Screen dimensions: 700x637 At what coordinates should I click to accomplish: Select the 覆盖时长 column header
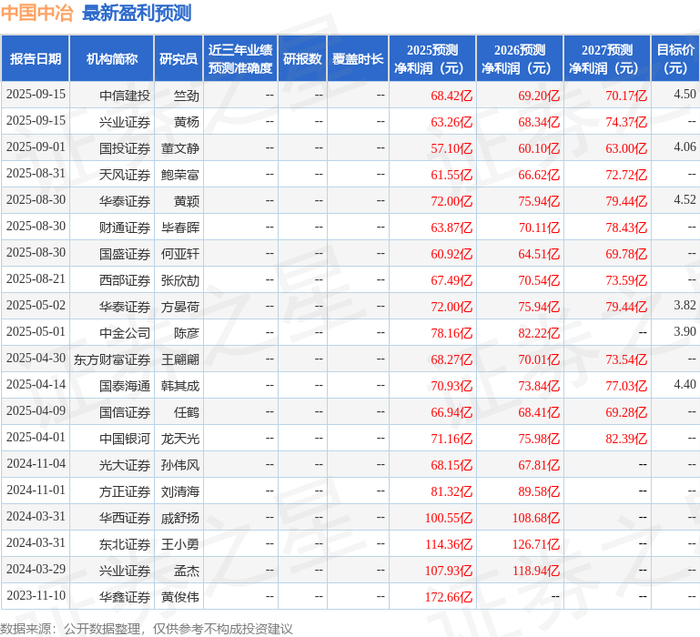pos(358,59)
